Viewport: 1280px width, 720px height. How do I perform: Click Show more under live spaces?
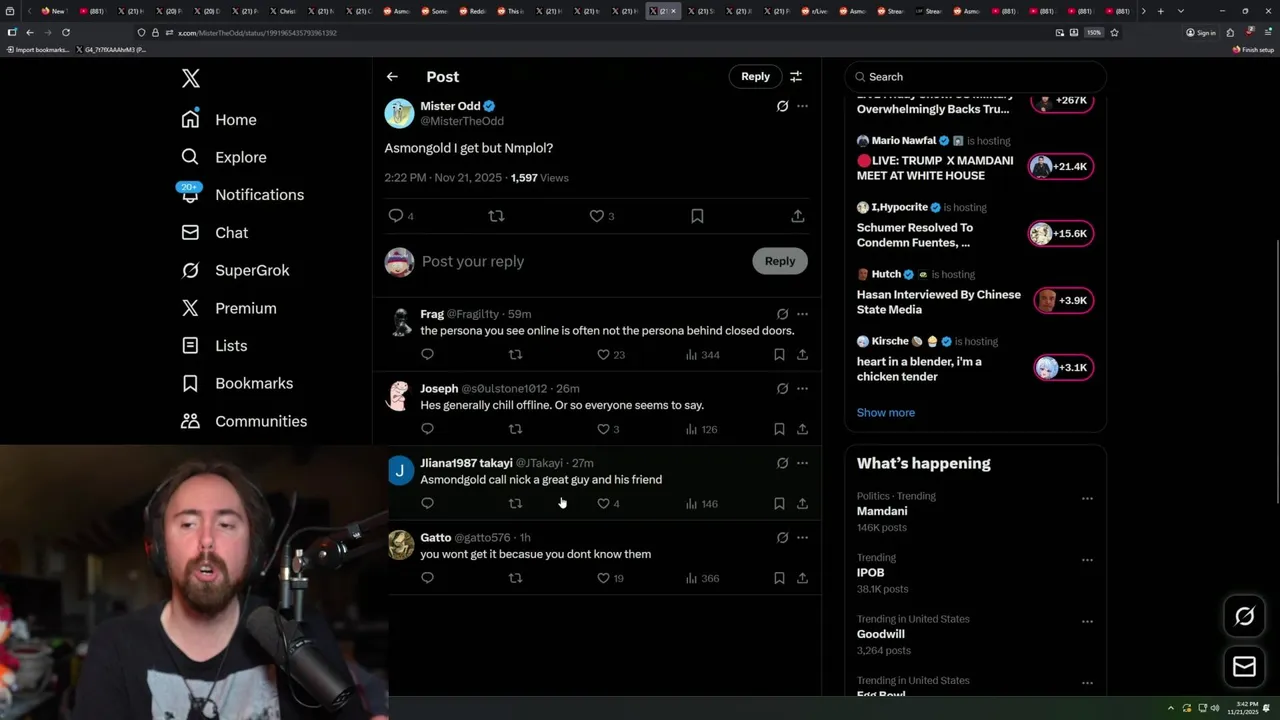[885, 412]
